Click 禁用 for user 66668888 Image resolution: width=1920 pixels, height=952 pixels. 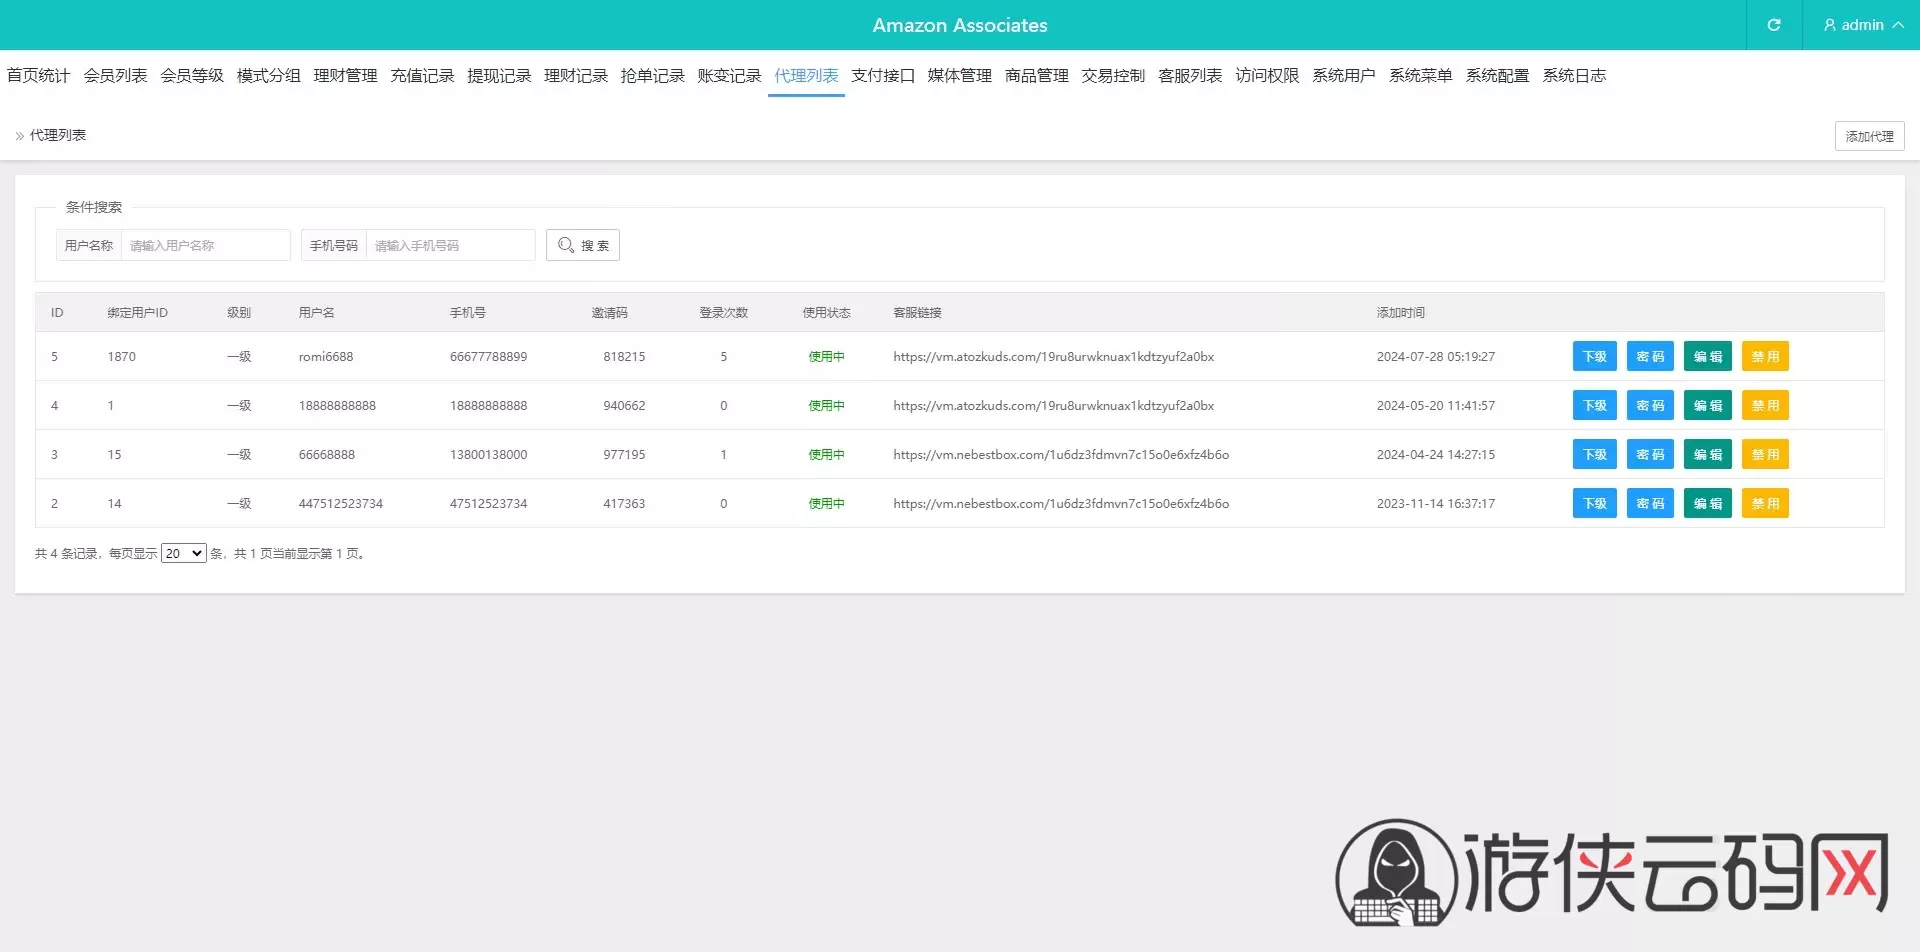[1765, 454]
